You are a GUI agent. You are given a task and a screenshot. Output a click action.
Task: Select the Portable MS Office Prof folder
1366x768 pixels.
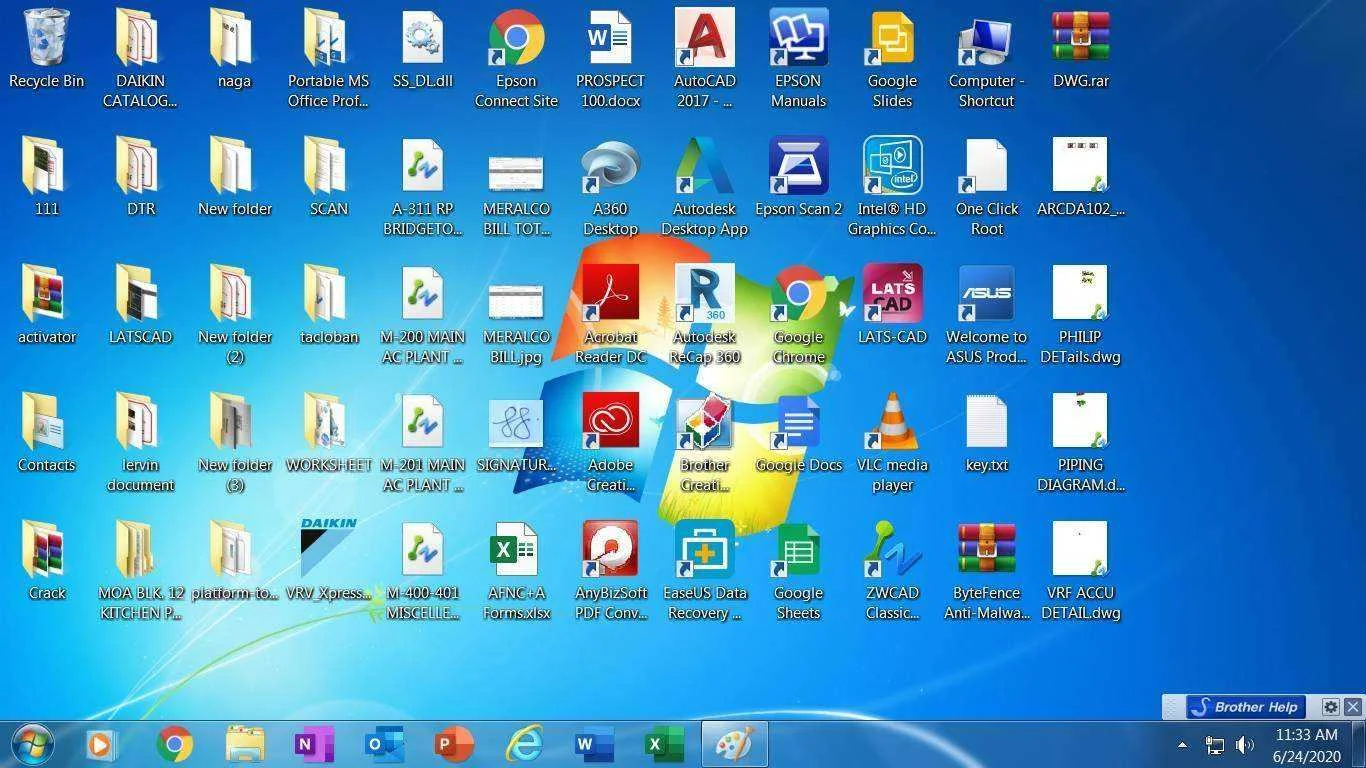coord(328,58)
